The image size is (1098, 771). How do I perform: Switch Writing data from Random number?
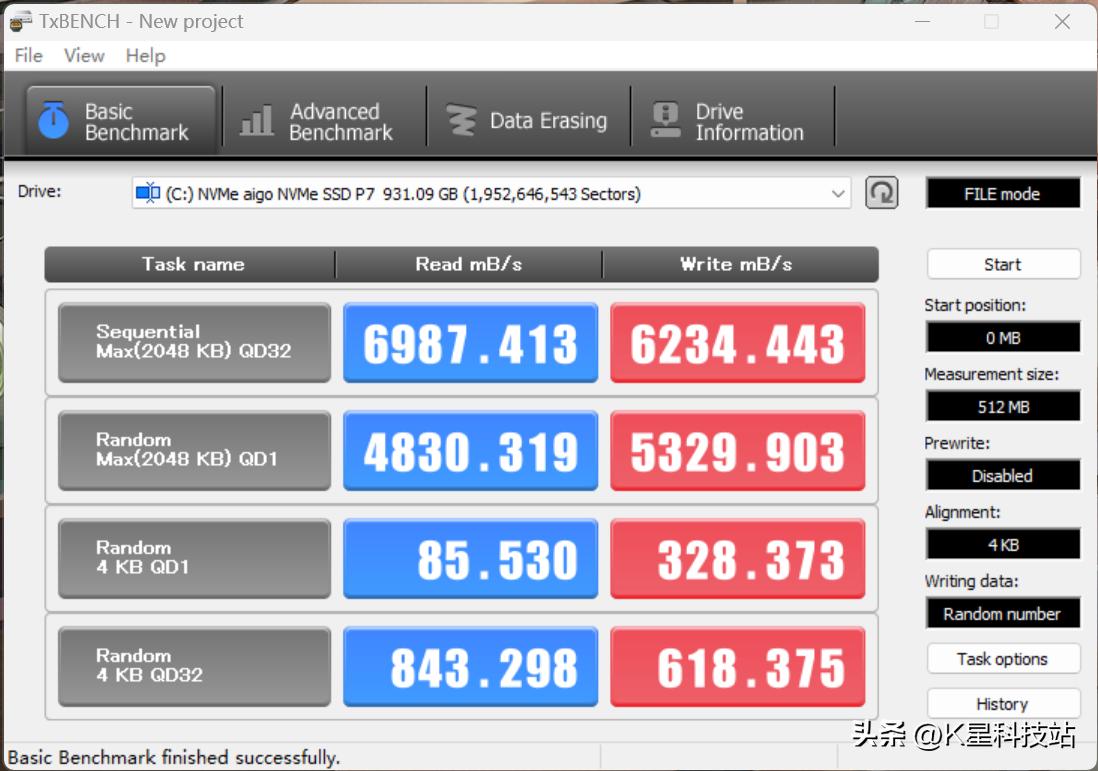tap(1002, 613)
